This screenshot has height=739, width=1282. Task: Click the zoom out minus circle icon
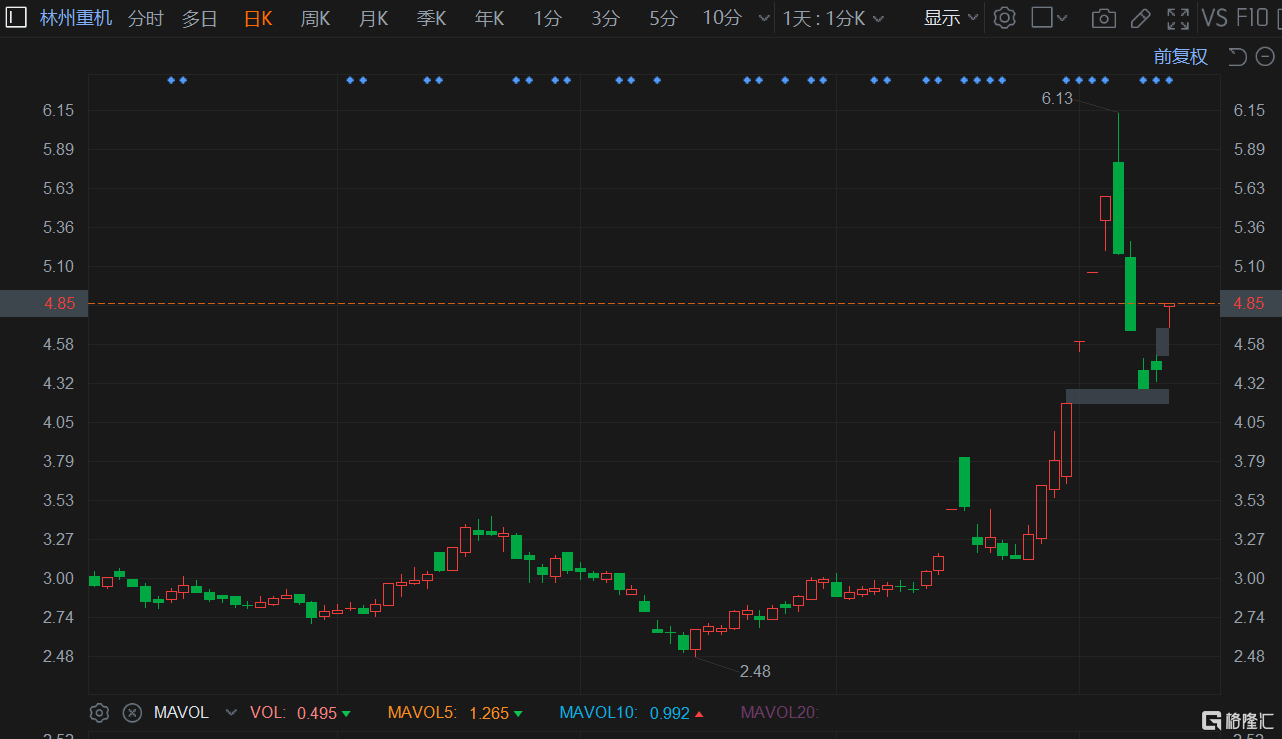point(1265,57)
